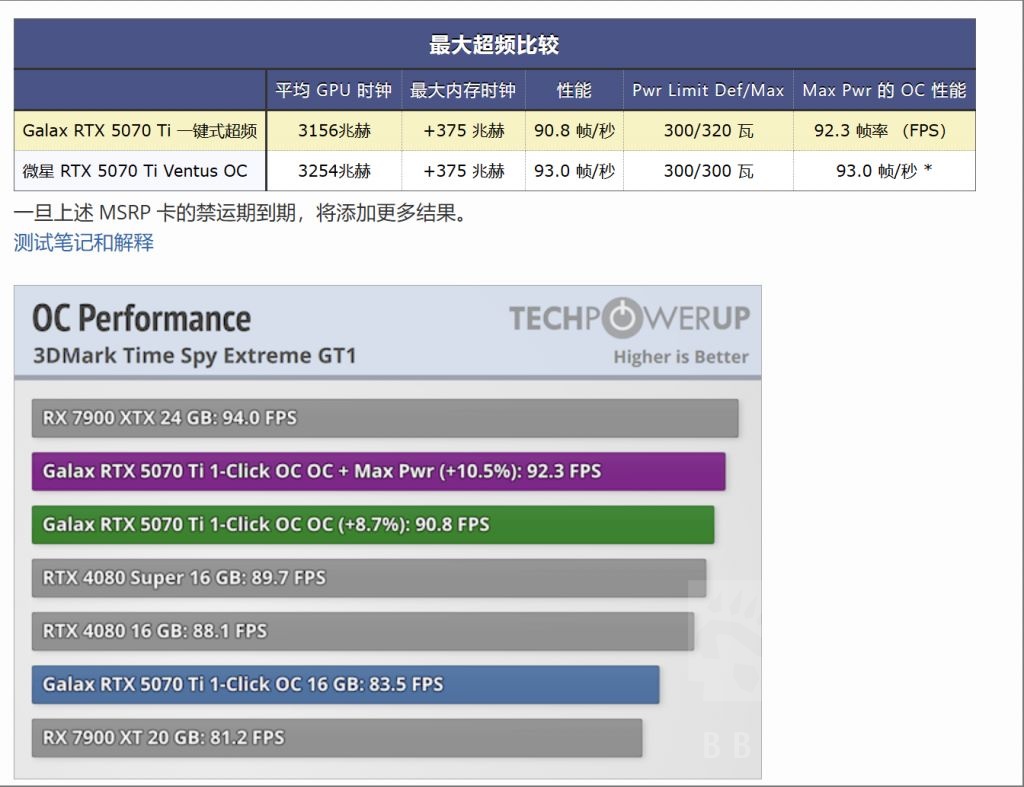Select the RX 7900 XT 81.2 FPS bar

(335, 738)
